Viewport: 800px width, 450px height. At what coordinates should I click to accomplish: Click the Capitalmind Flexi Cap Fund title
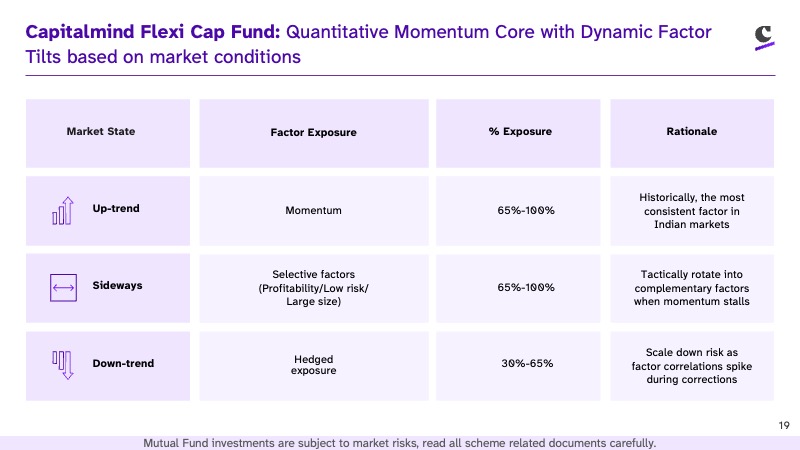point(153,32)
